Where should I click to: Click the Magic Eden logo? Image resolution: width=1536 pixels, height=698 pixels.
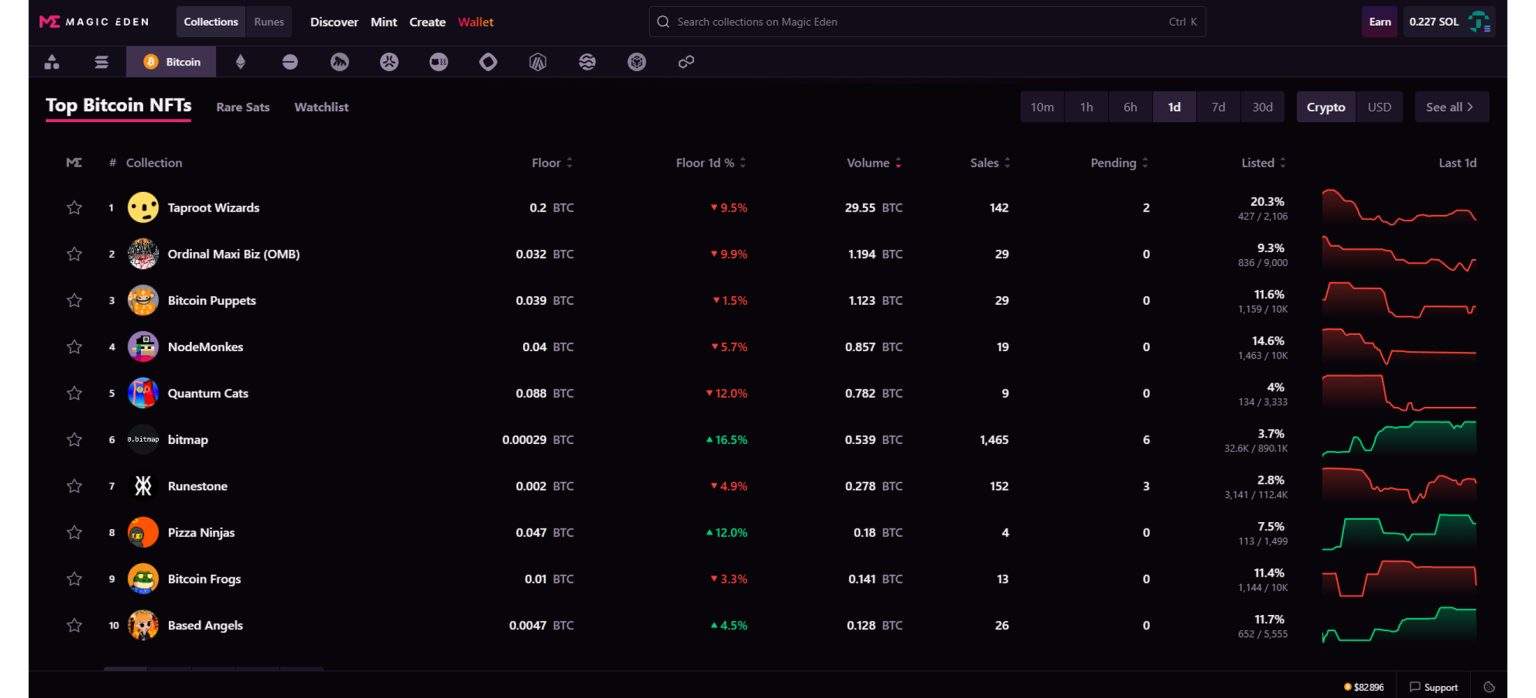[94, 22]
